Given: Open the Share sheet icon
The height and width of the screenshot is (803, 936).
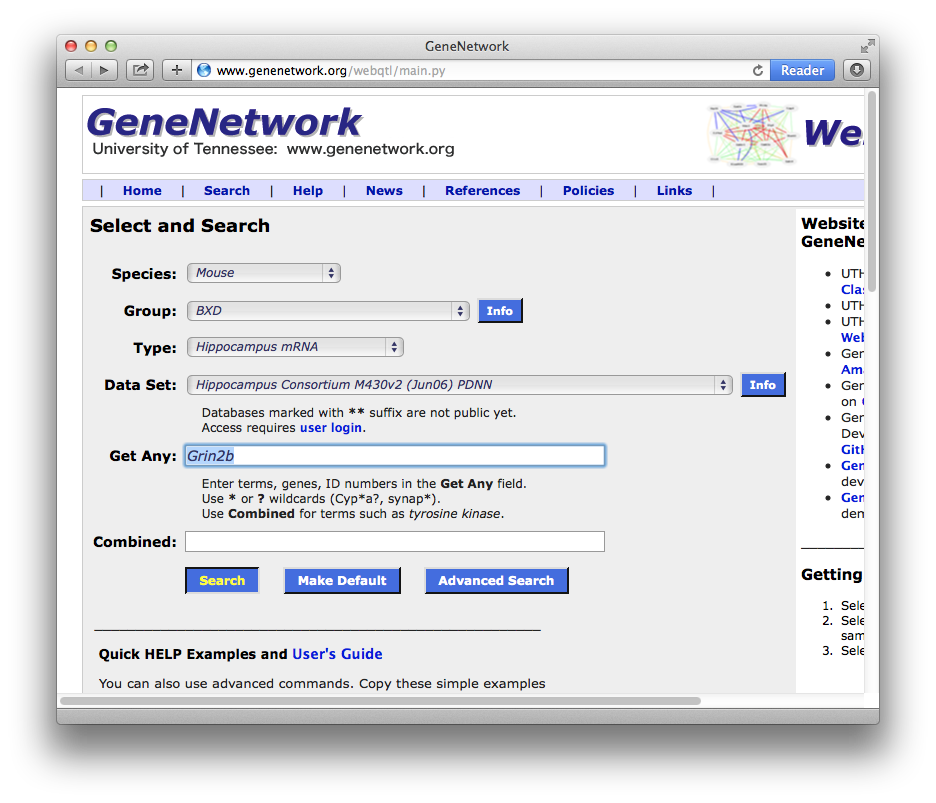Looking at the screenshot, I should click(x=141, y=70).
